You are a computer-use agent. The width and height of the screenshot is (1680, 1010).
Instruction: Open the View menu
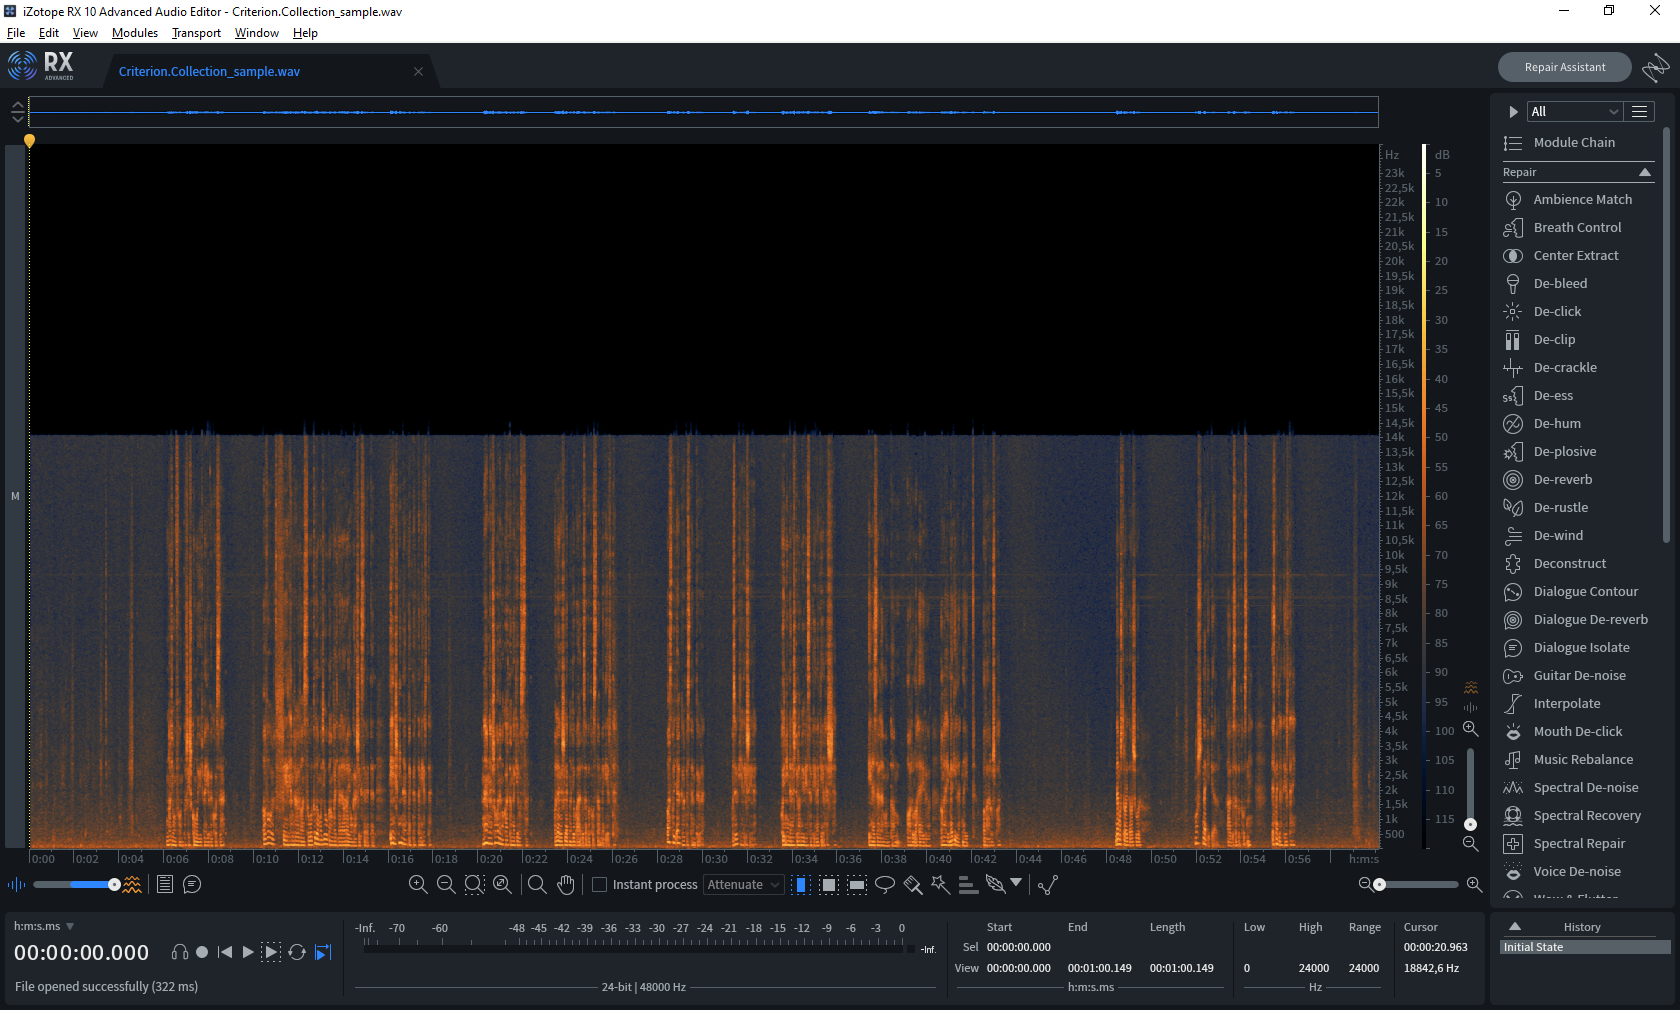(x=85, y=32)
